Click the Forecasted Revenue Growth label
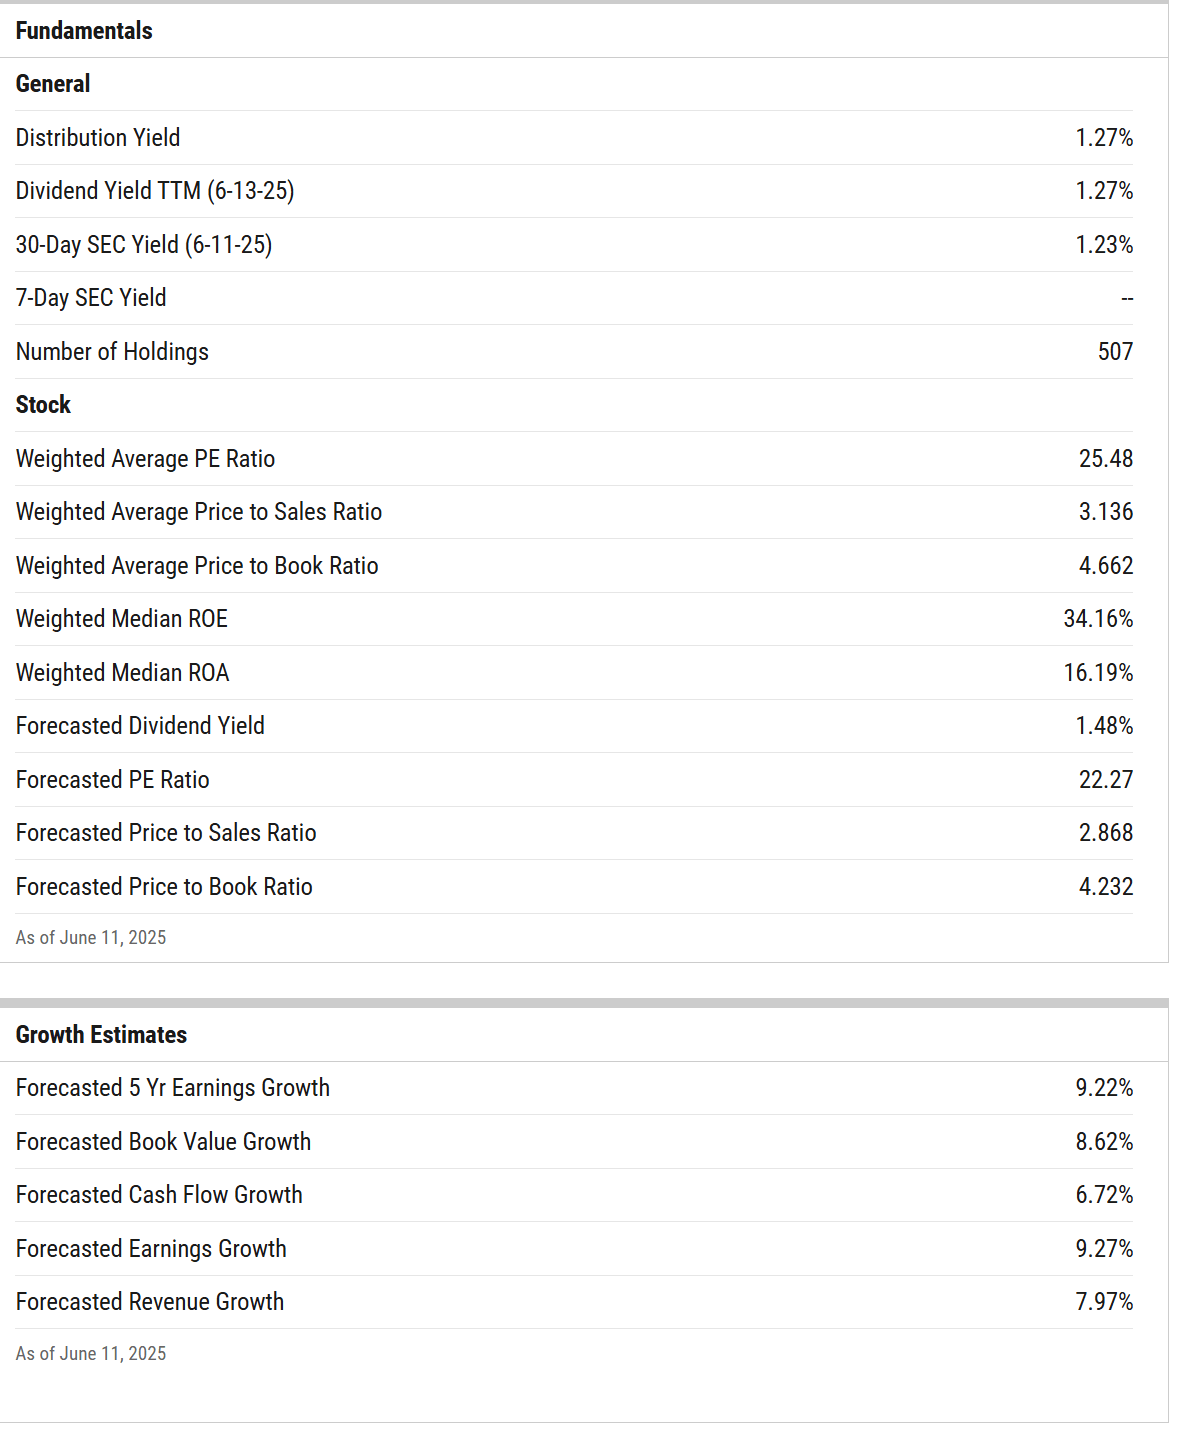 [x=150, y=1302]
